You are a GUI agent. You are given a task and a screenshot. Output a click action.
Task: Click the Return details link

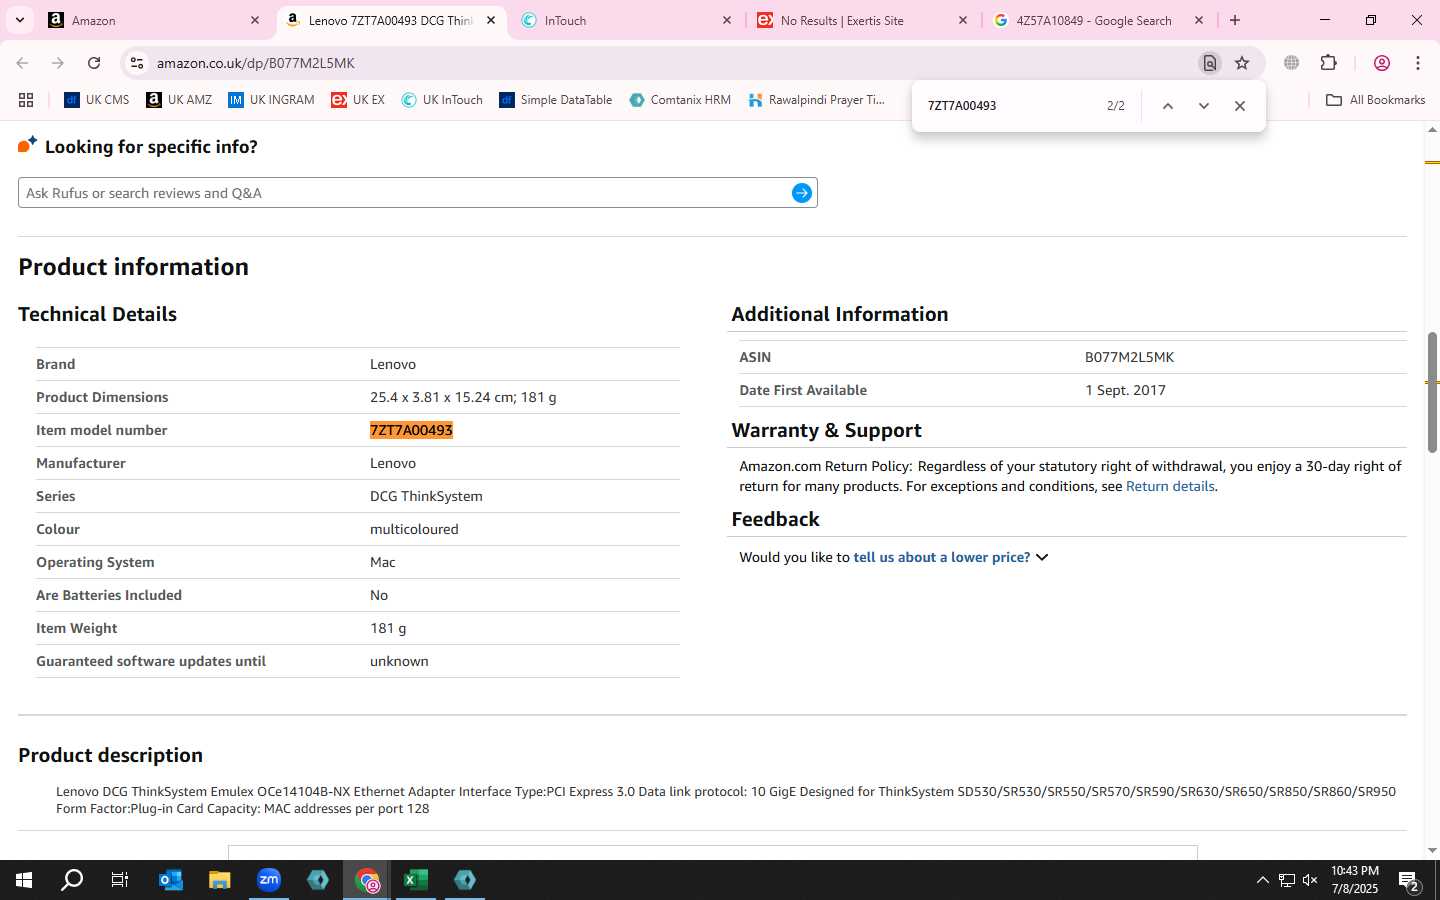point(1170,486)
